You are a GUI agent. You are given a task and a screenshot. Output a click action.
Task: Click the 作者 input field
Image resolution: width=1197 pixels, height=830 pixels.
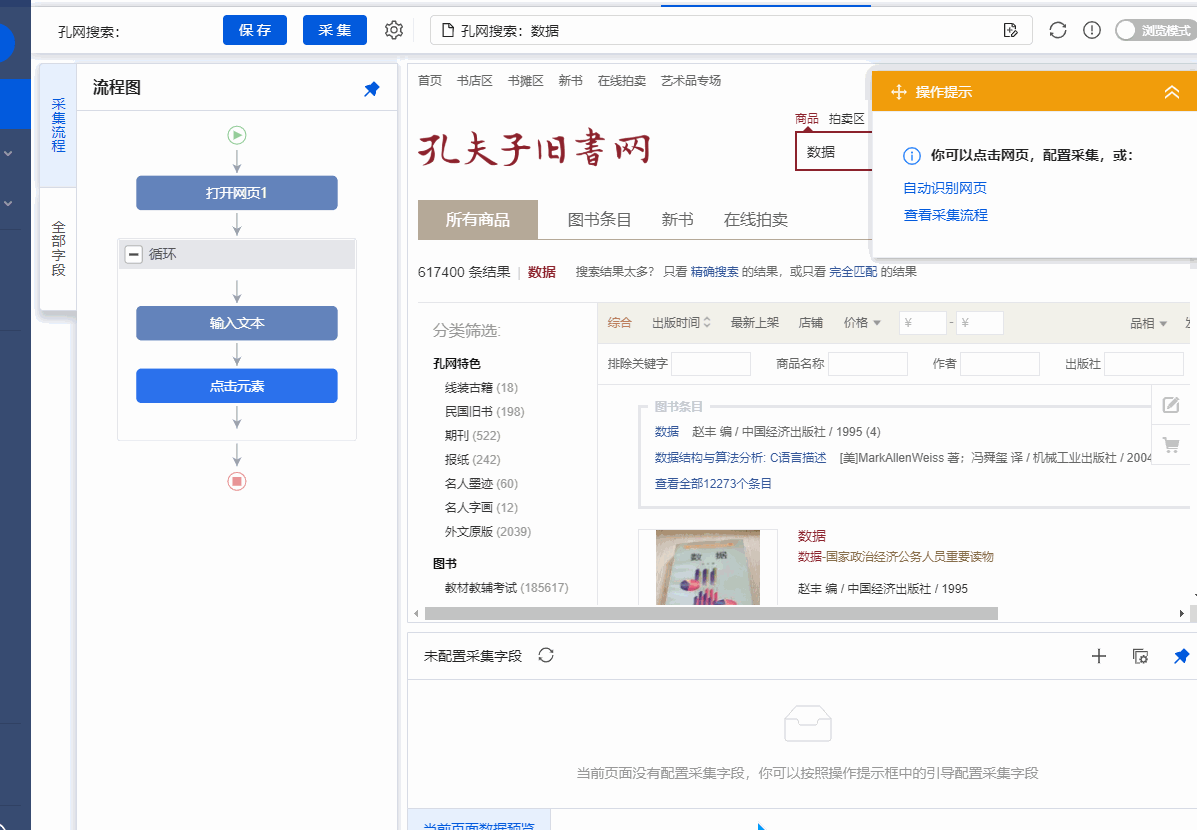1000,364
